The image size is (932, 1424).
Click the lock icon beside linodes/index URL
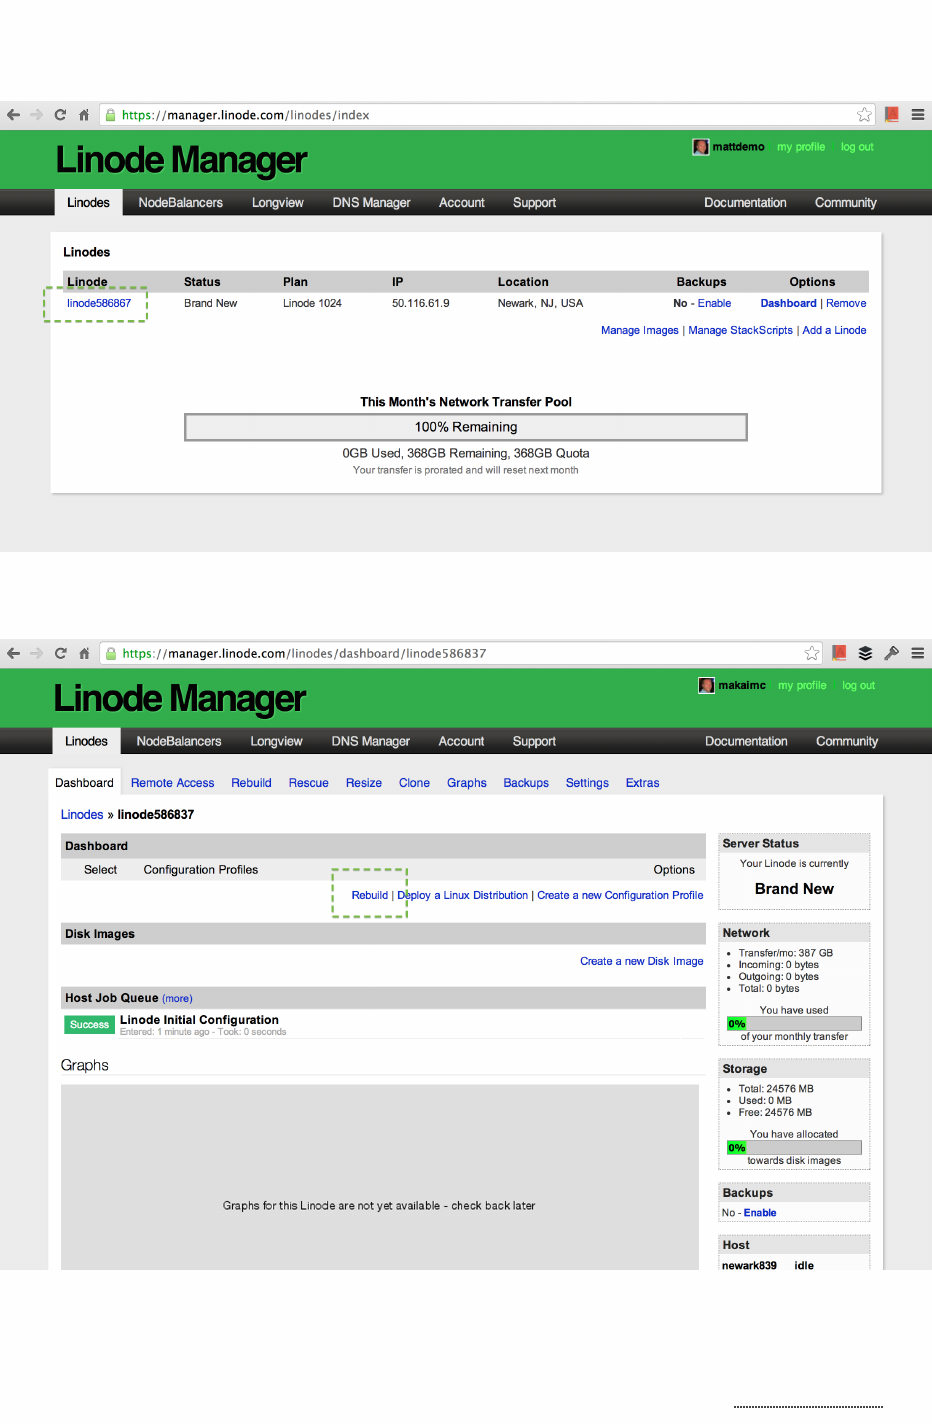point(111,115)
